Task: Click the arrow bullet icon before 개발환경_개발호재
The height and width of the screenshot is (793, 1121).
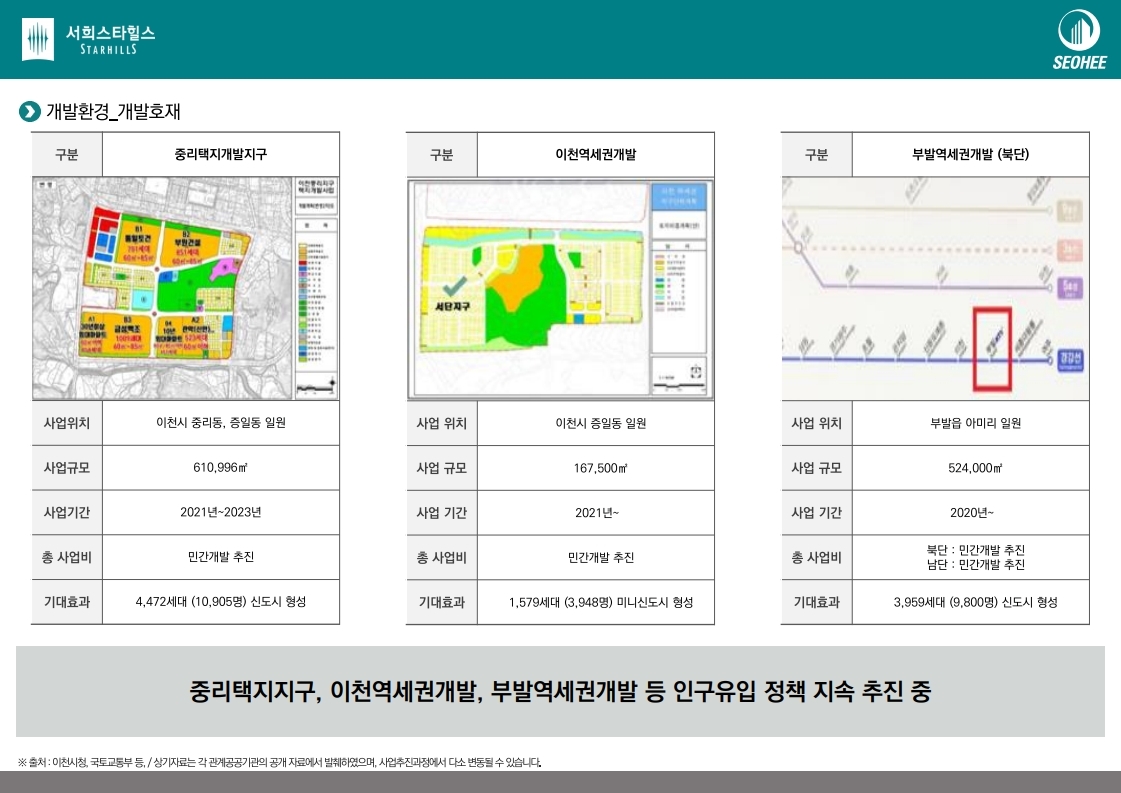Action: [29, 112]
